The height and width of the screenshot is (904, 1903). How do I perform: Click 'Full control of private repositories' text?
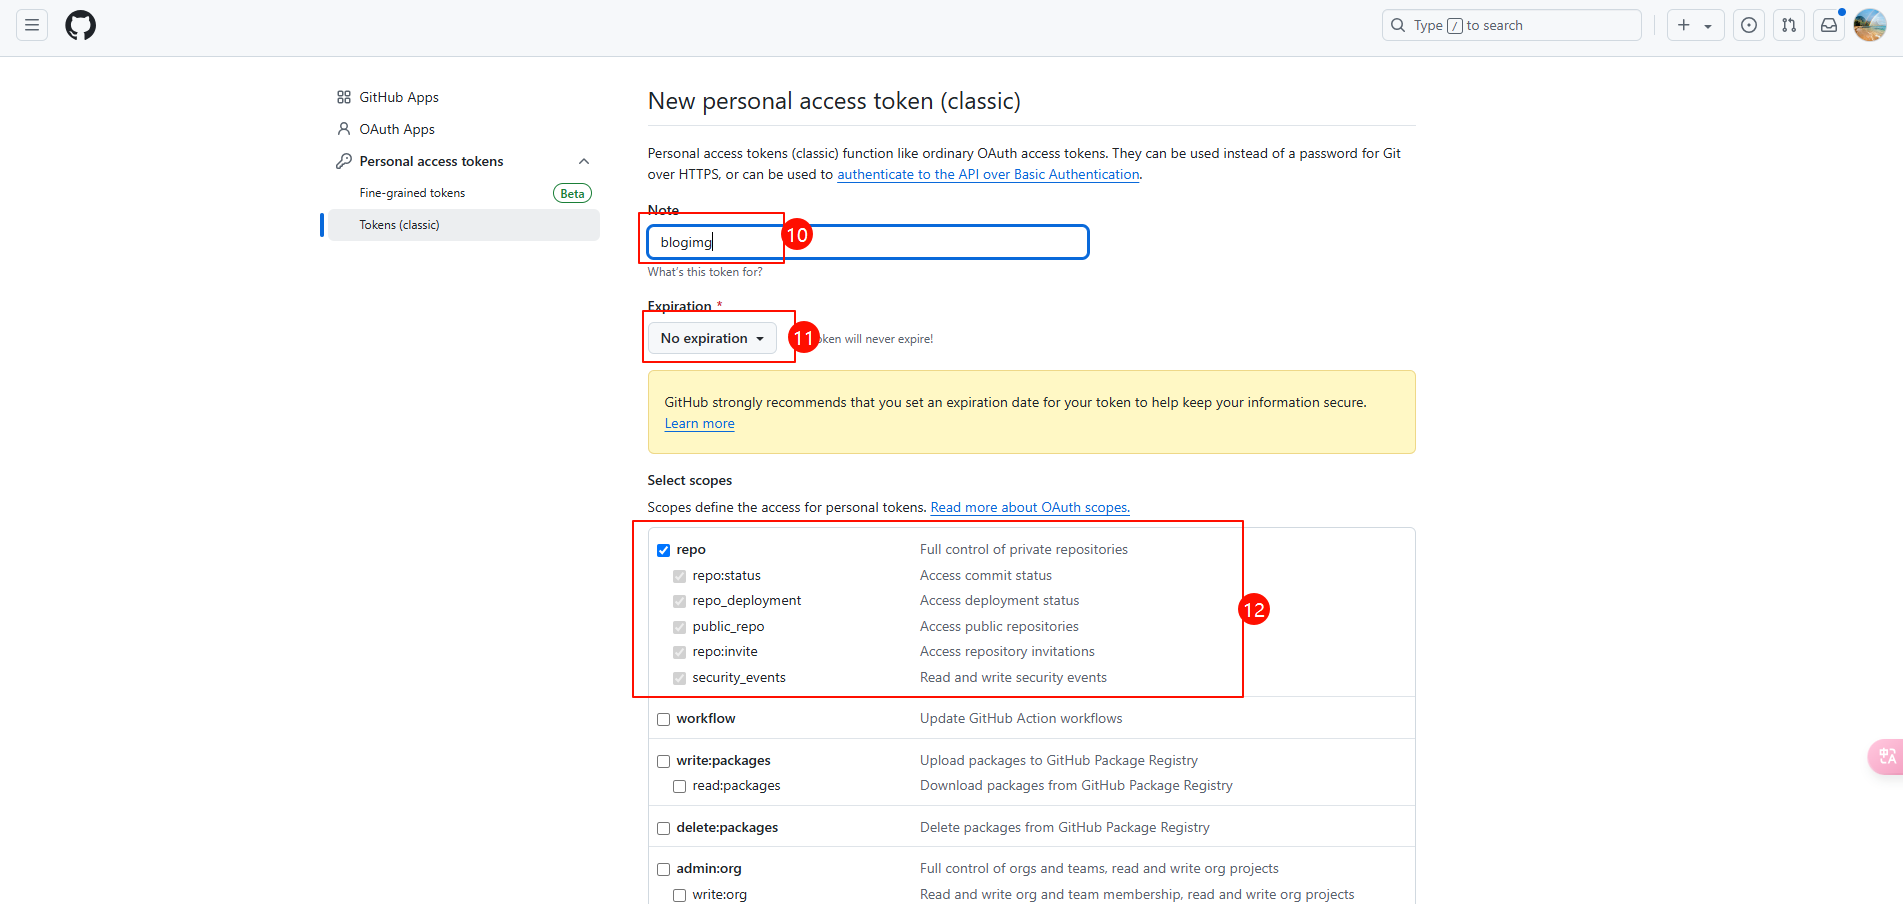pyautogui.click(x=1024, y=549)
